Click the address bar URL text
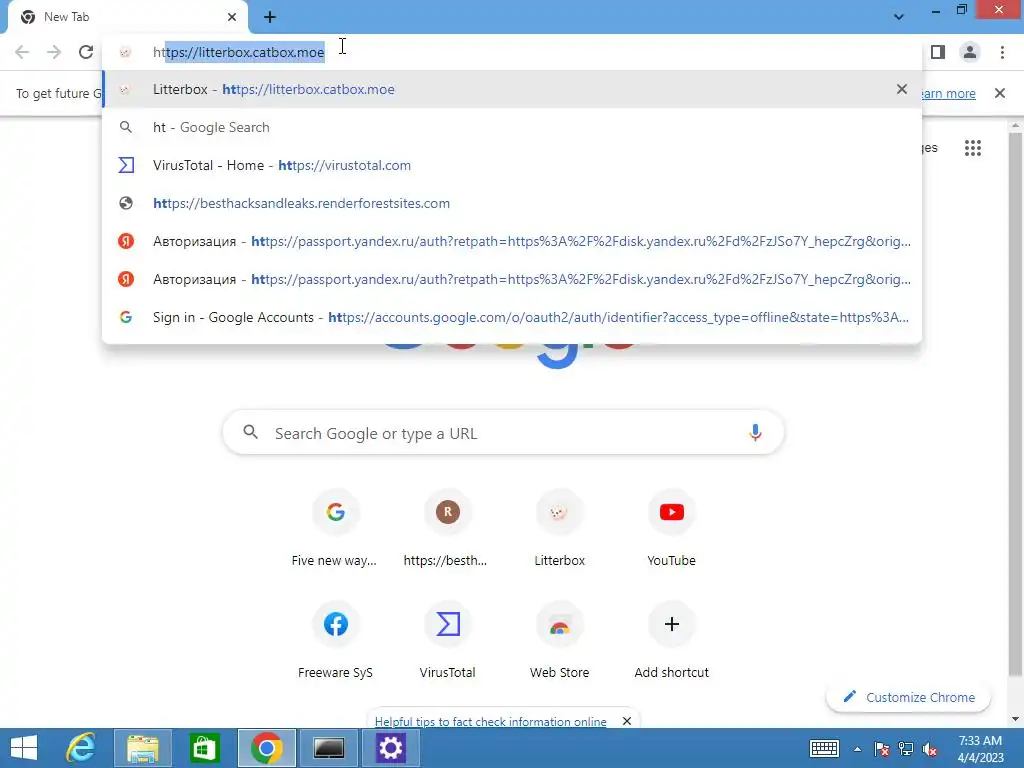 [x=238, y=52]
